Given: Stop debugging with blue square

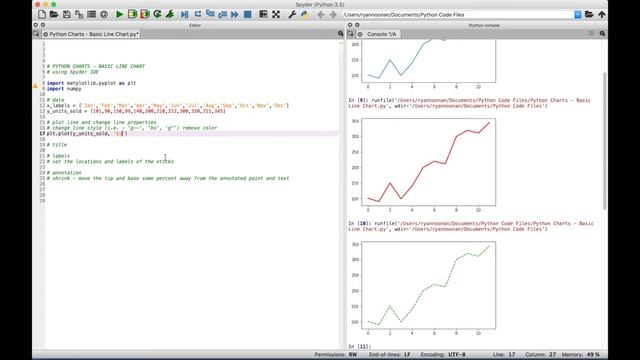Looking at the screenshot, I should (247, 15).
